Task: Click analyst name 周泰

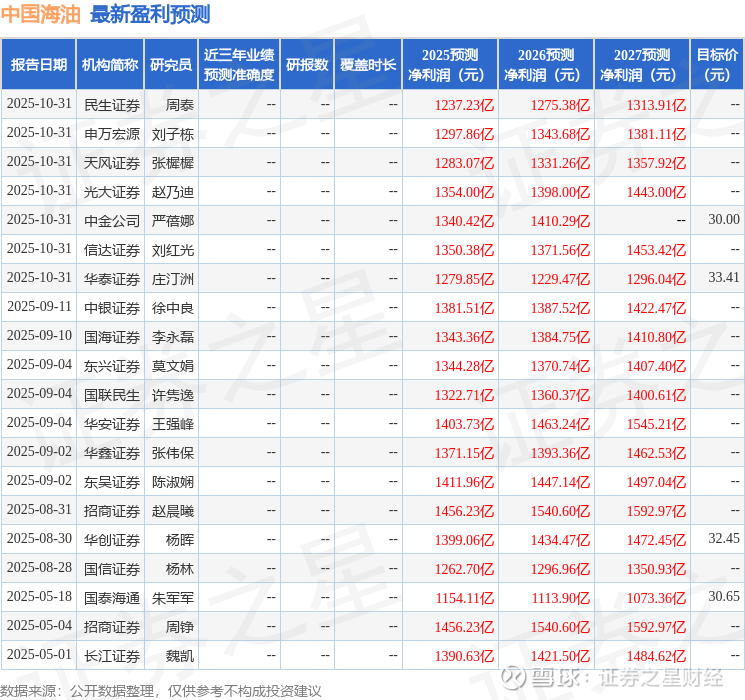Action: click(x=180, y=105)
